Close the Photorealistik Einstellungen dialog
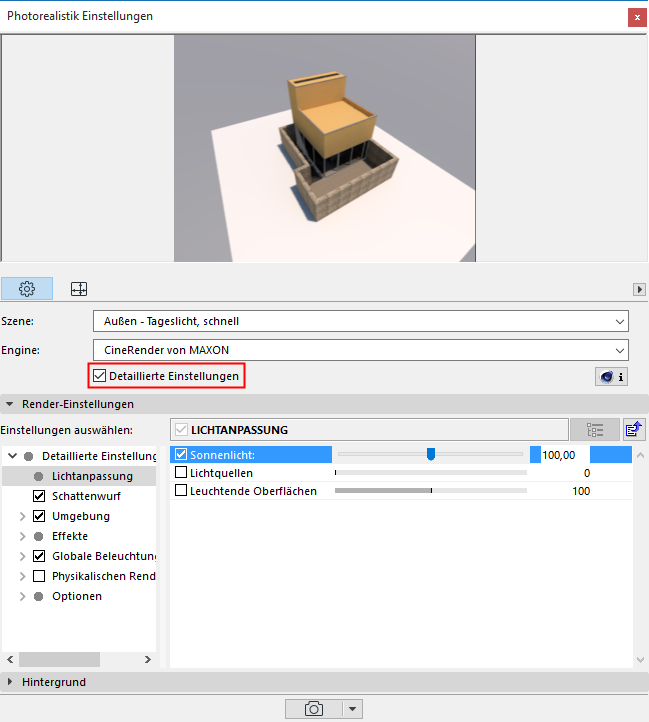Screen dimensions: 649x722 637,17
